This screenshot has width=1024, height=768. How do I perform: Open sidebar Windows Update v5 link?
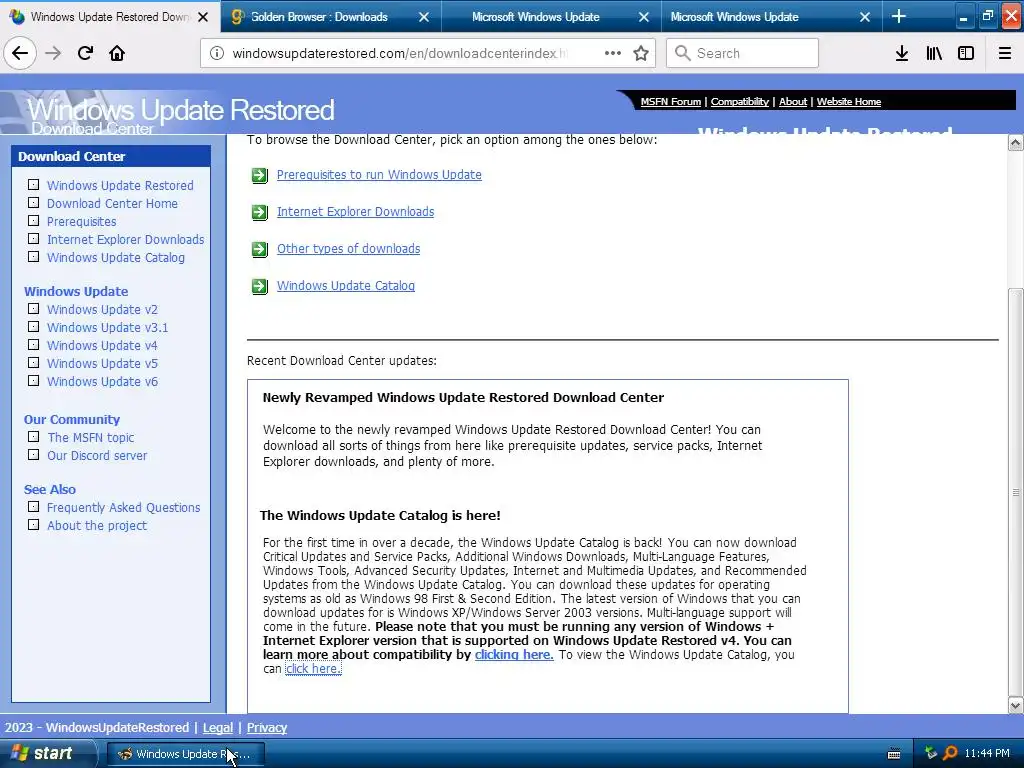102,364
